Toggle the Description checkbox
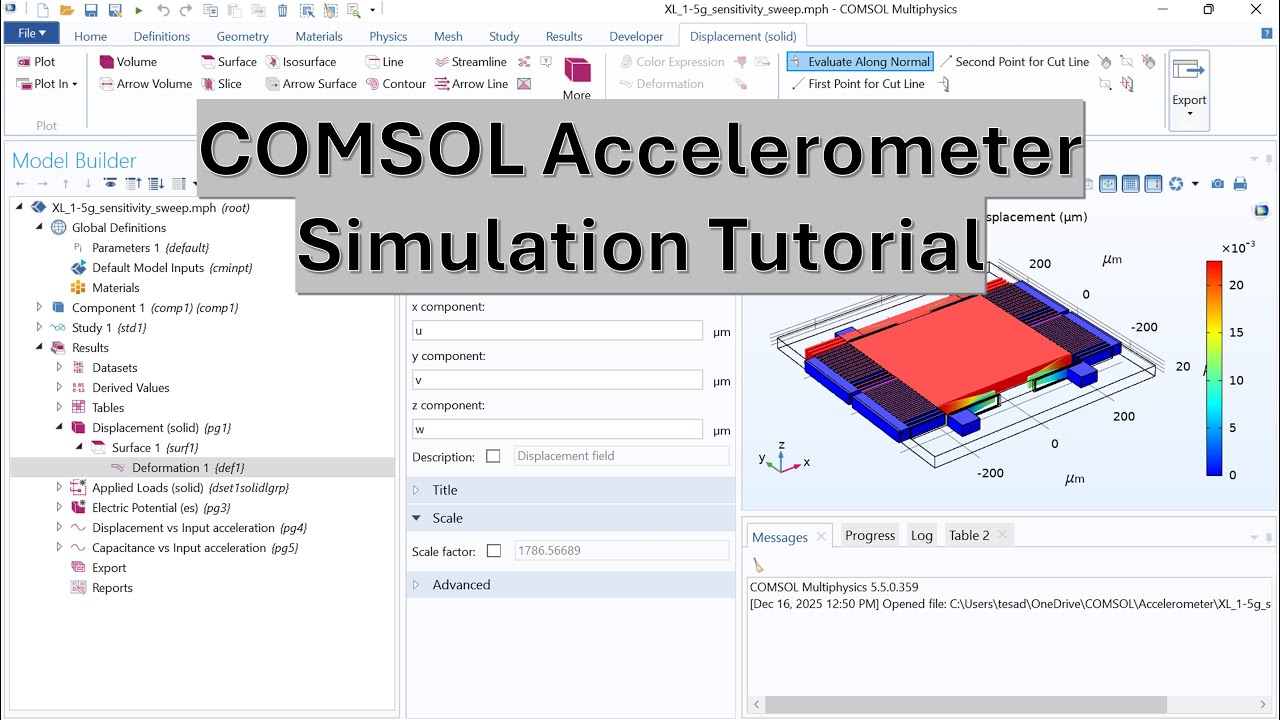 pyautogui.click(x=493, y=456)
